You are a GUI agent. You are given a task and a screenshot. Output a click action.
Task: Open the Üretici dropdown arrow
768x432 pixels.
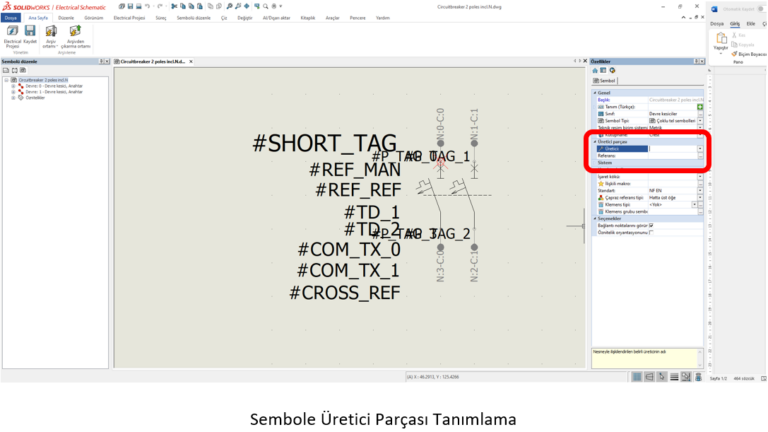tap(700, 149)
